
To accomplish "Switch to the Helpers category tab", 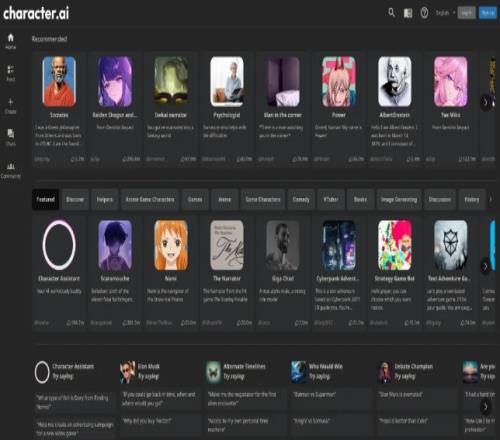I will [105, 199].
